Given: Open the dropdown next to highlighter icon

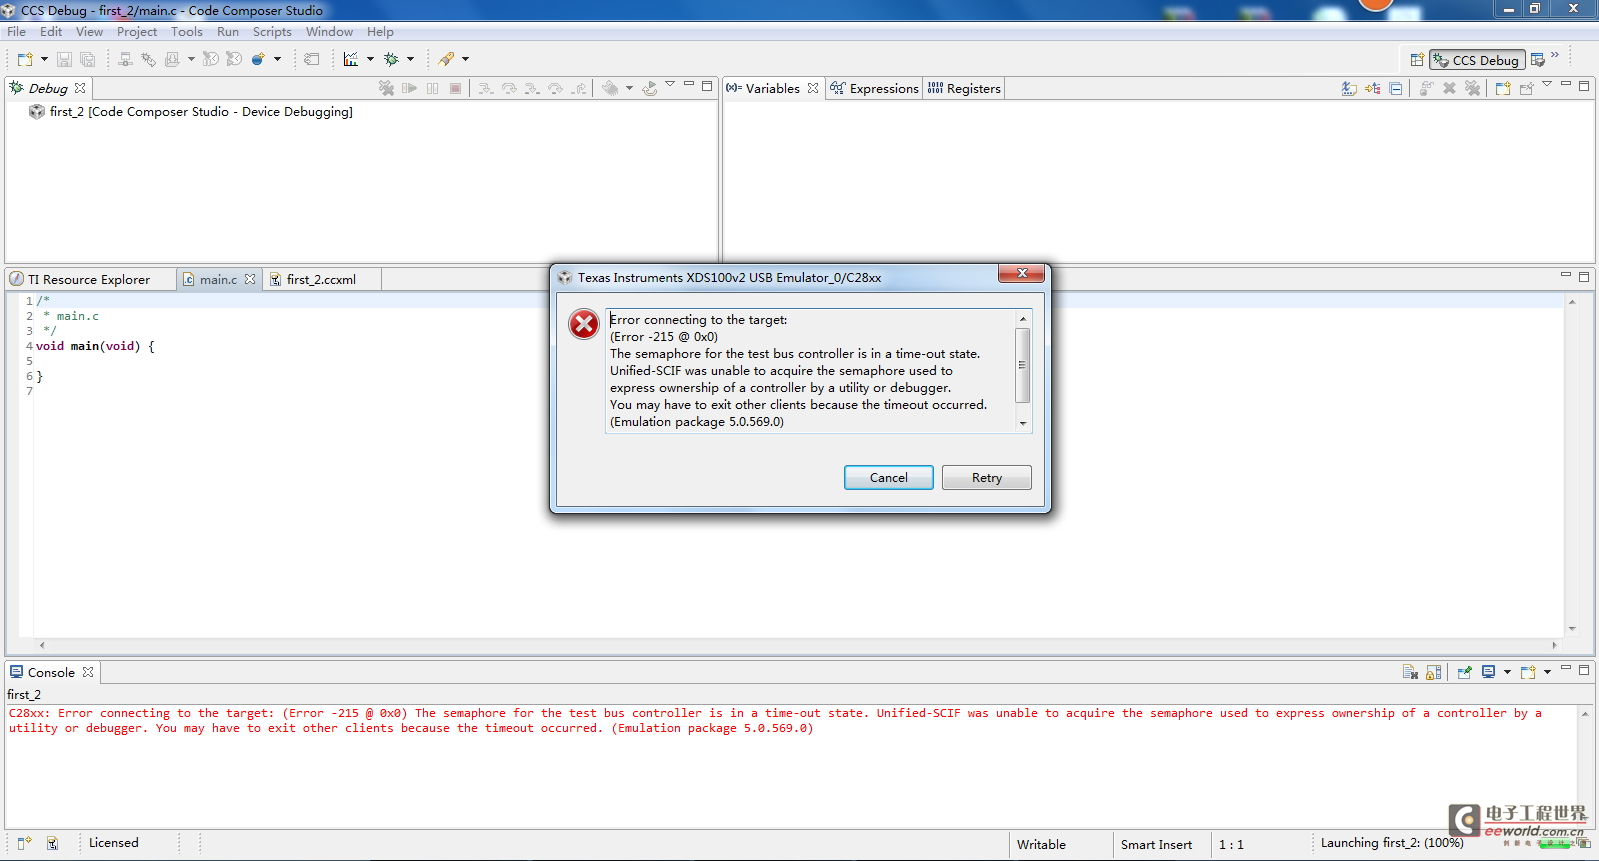Looking at the screenshot, I should click(x=465, y=60).
